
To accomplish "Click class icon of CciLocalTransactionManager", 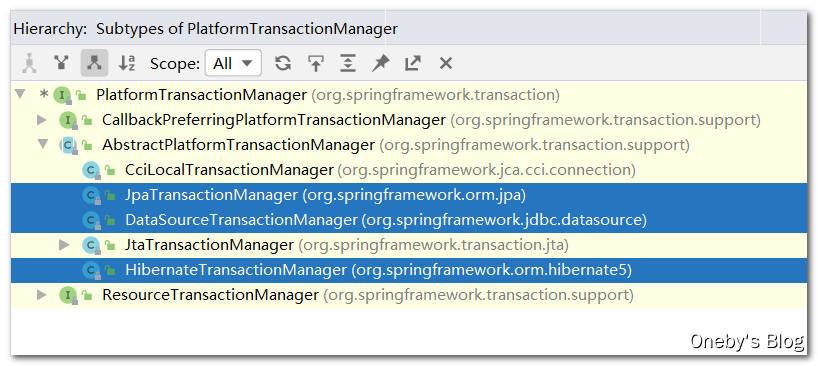I will 91,170.
